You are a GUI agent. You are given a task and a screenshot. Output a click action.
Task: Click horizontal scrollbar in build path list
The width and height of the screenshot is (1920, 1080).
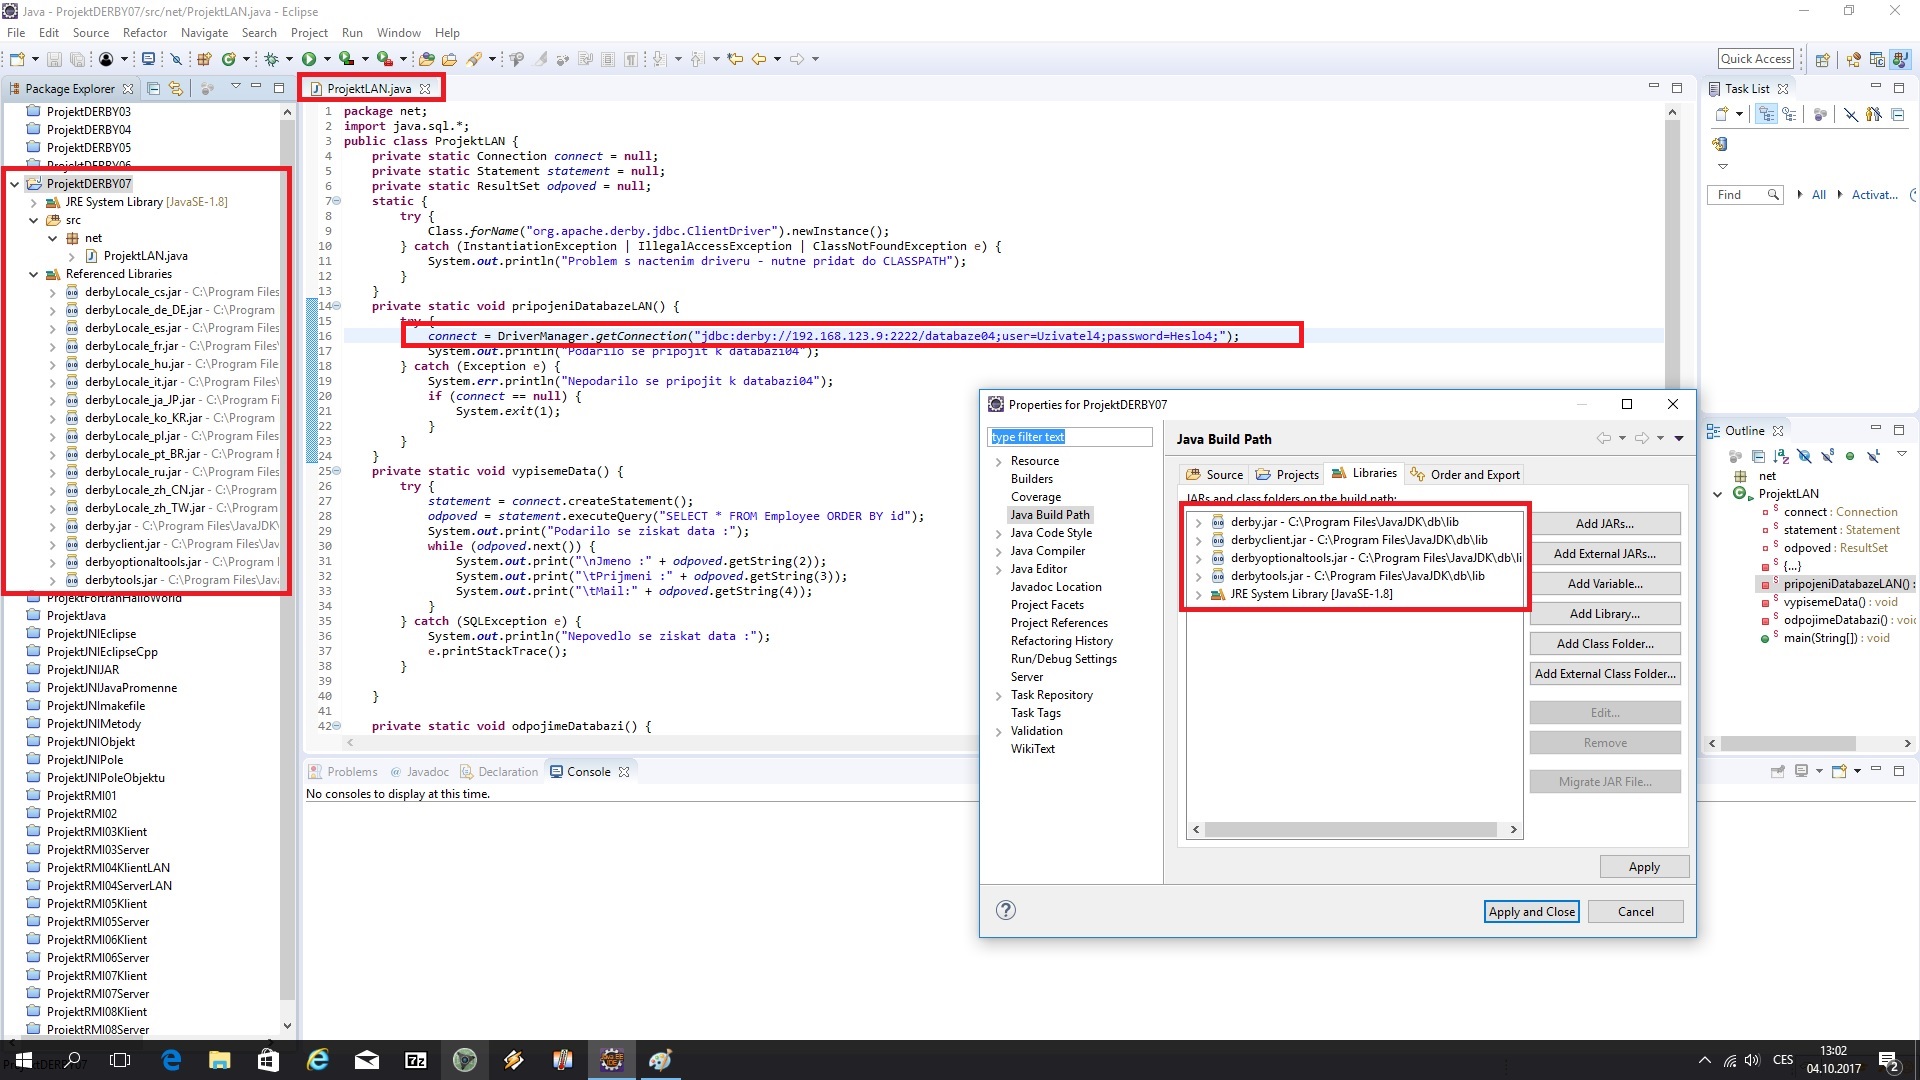1350,829
